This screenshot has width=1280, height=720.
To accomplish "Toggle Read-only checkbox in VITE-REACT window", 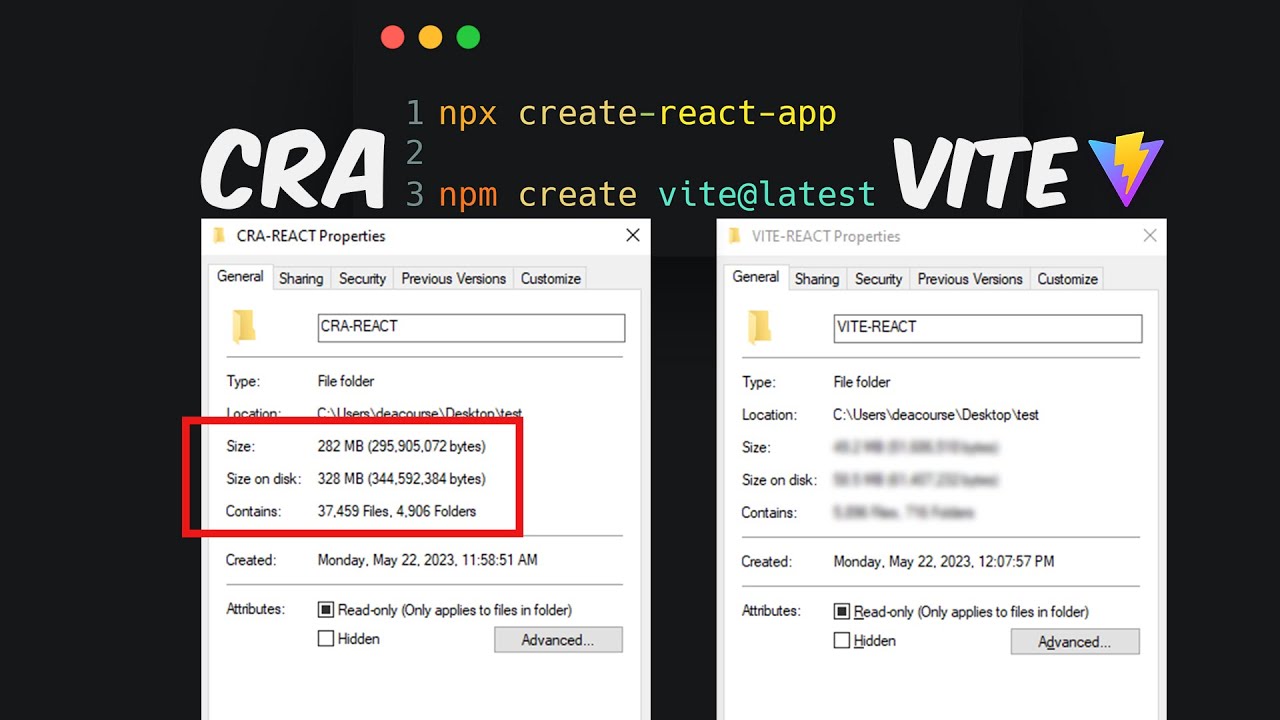I will coord(842,612).
